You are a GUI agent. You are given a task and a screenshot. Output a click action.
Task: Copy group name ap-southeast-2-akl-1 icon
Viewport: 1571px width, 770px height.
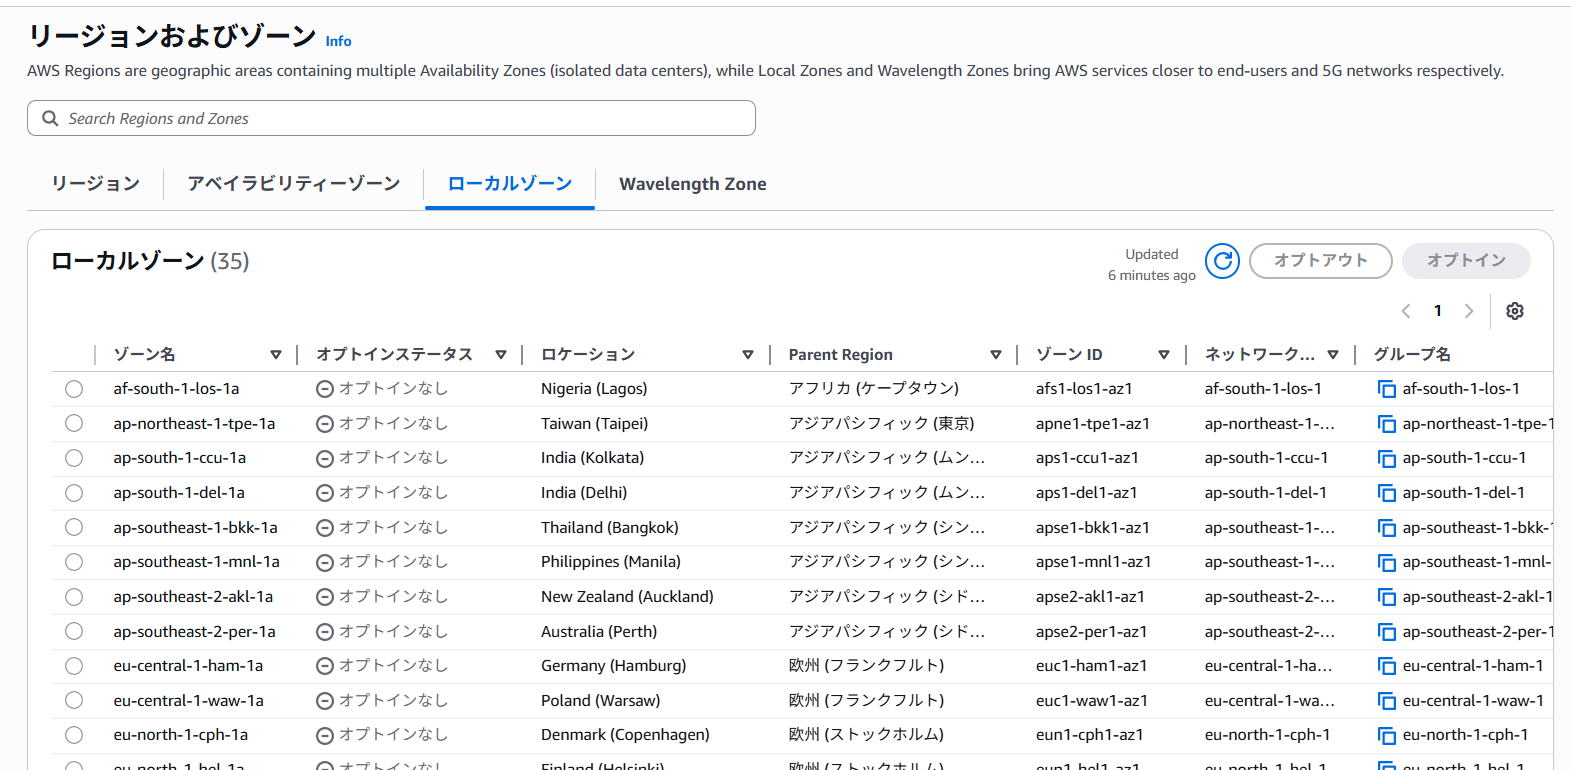(1386, 597)
